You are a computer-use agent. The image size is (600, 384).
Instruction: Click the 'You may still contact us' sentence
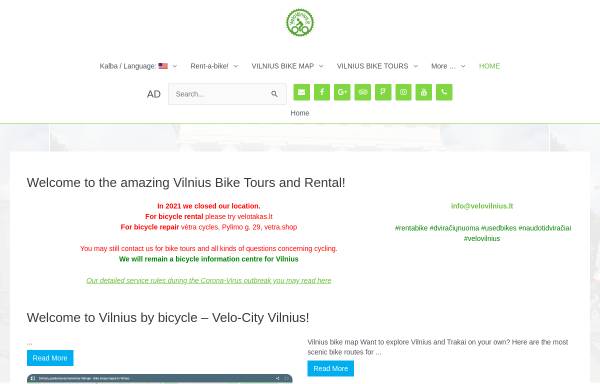click(209, 249)
